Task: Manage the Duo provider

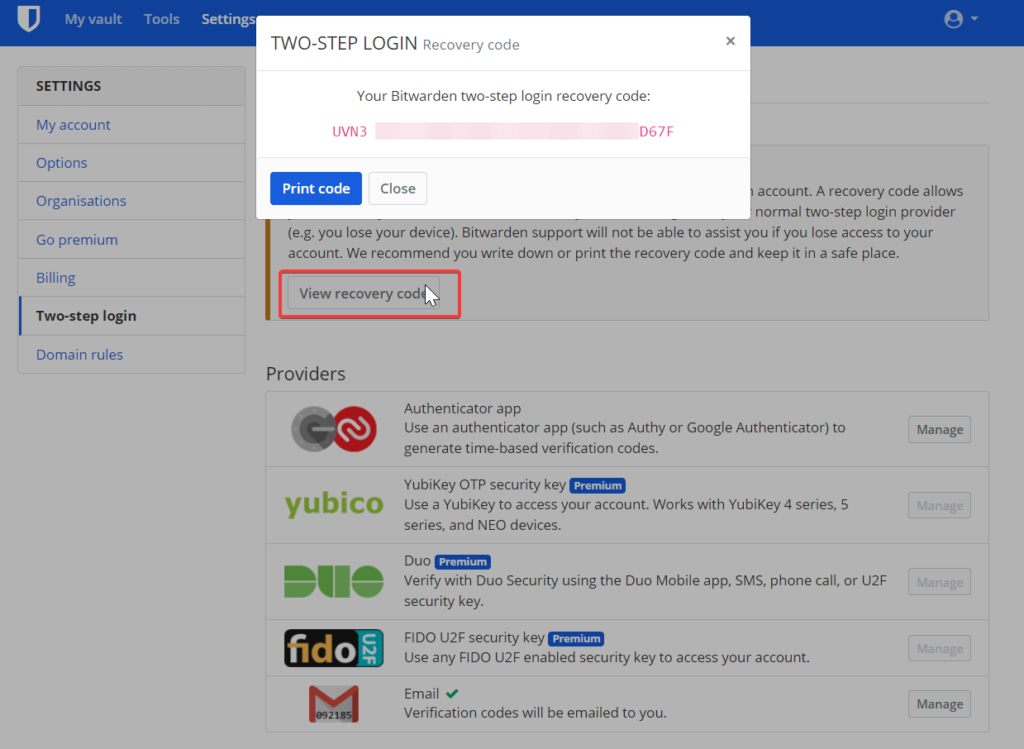Action: pos(939,582)
